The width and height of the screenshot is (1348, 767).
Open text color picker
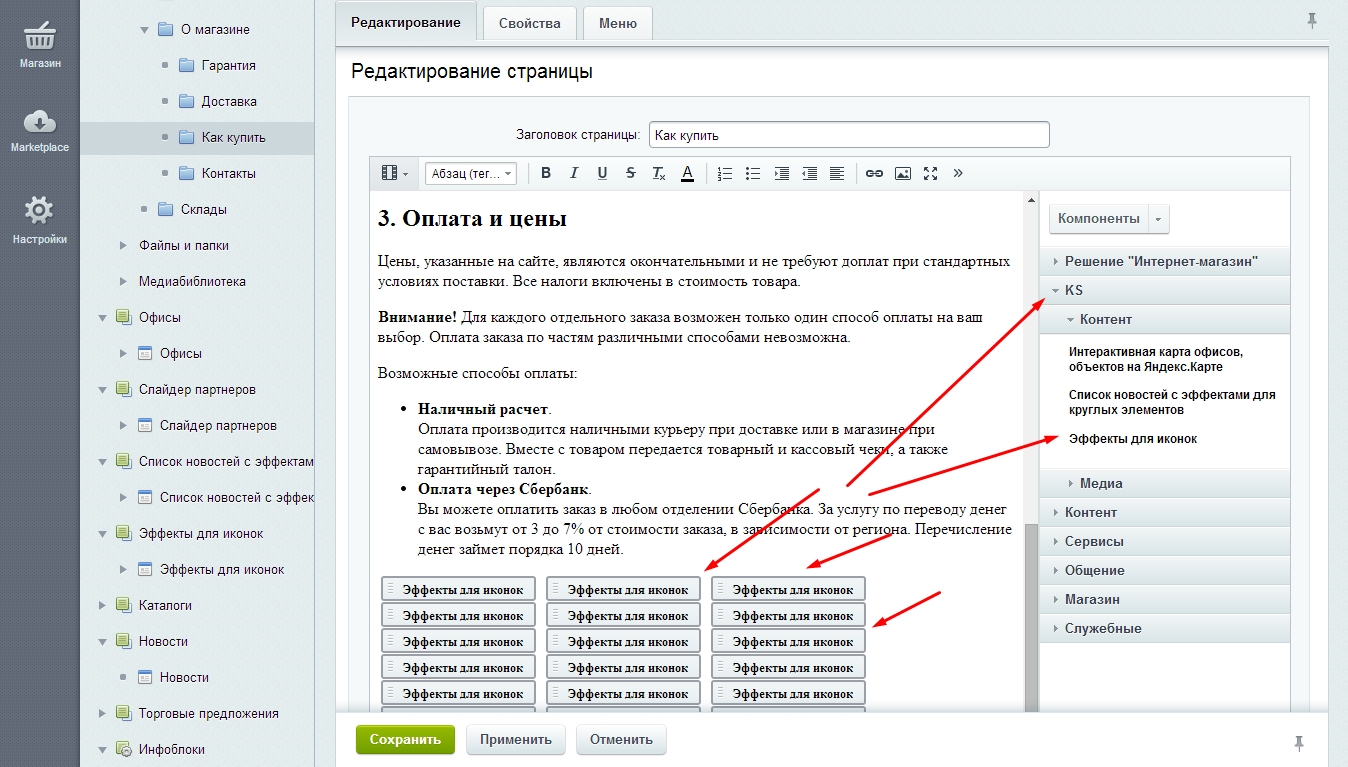(687, 173)
